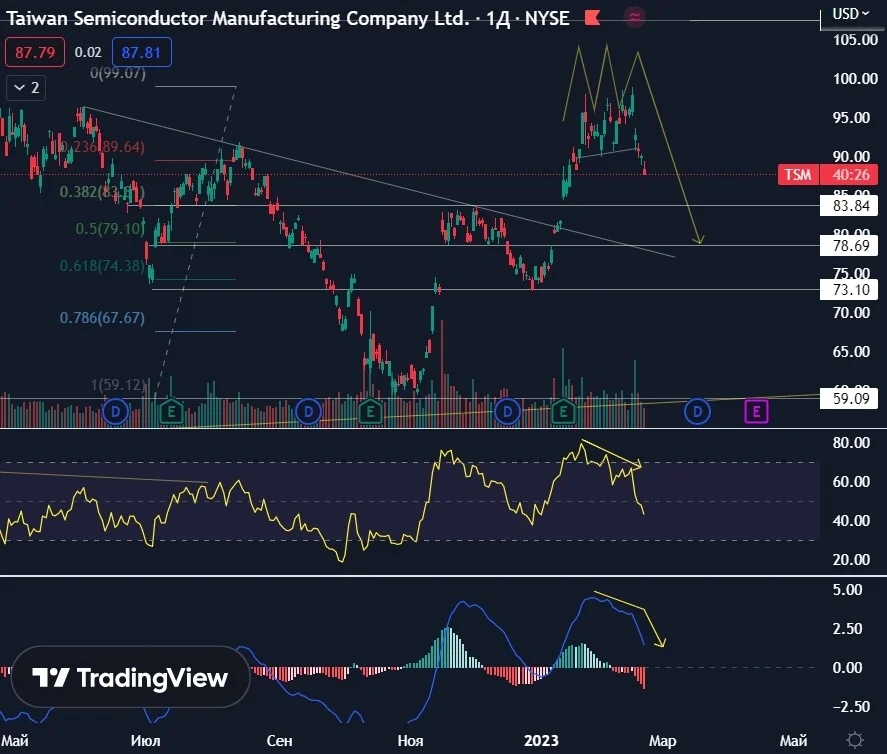Open chart settings gear at the time axis corner

(855, 740)
